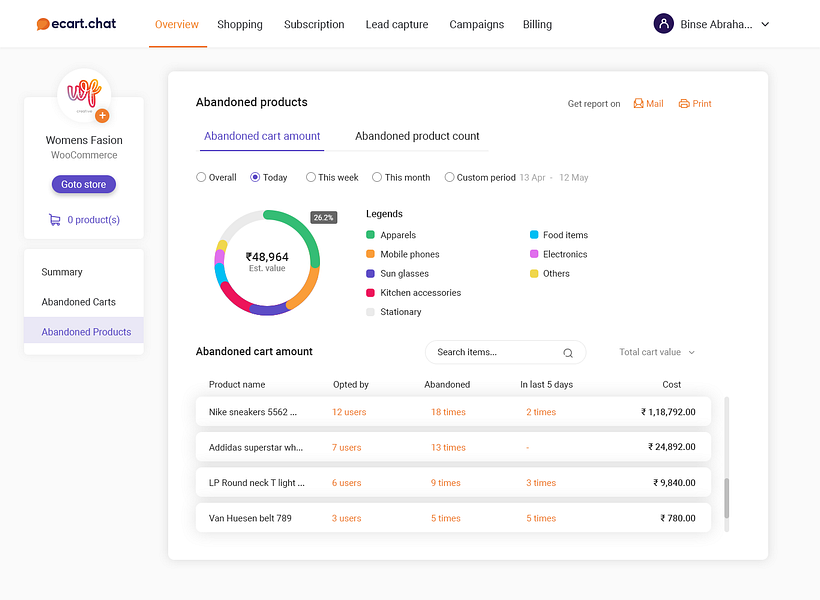
Task: Switch to Abandoned cart amount tab
Action: (x=262, y=136)
